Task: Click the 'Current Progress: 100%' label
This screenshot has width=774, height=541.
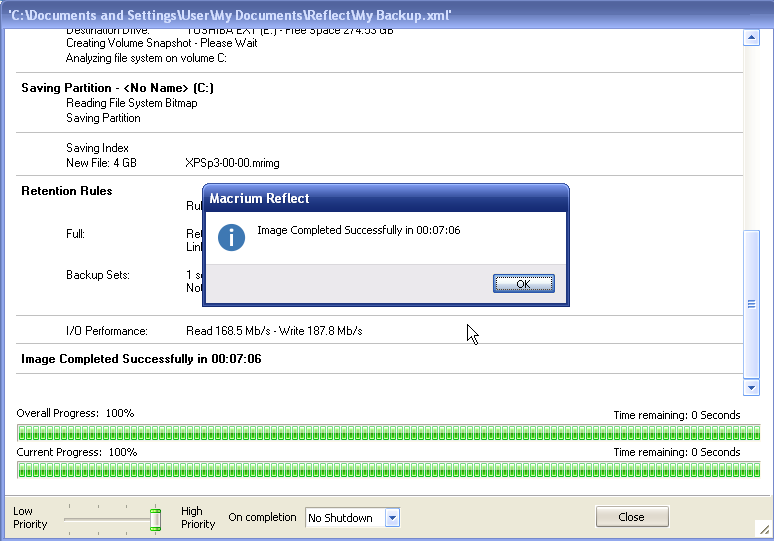Action: pyautogui.click(x=77, y=452)
